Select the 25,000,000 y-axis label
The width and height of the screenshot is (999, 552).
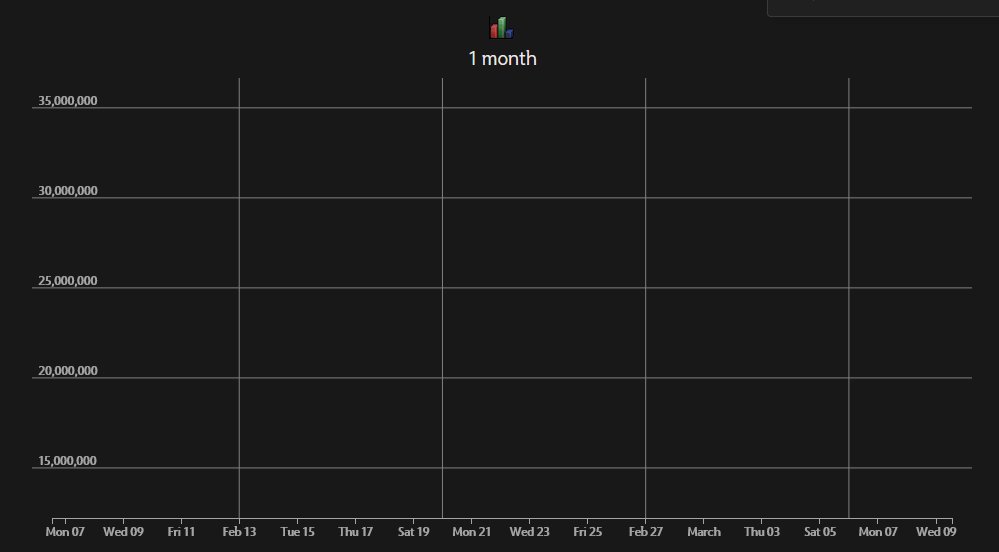[68, 280]
